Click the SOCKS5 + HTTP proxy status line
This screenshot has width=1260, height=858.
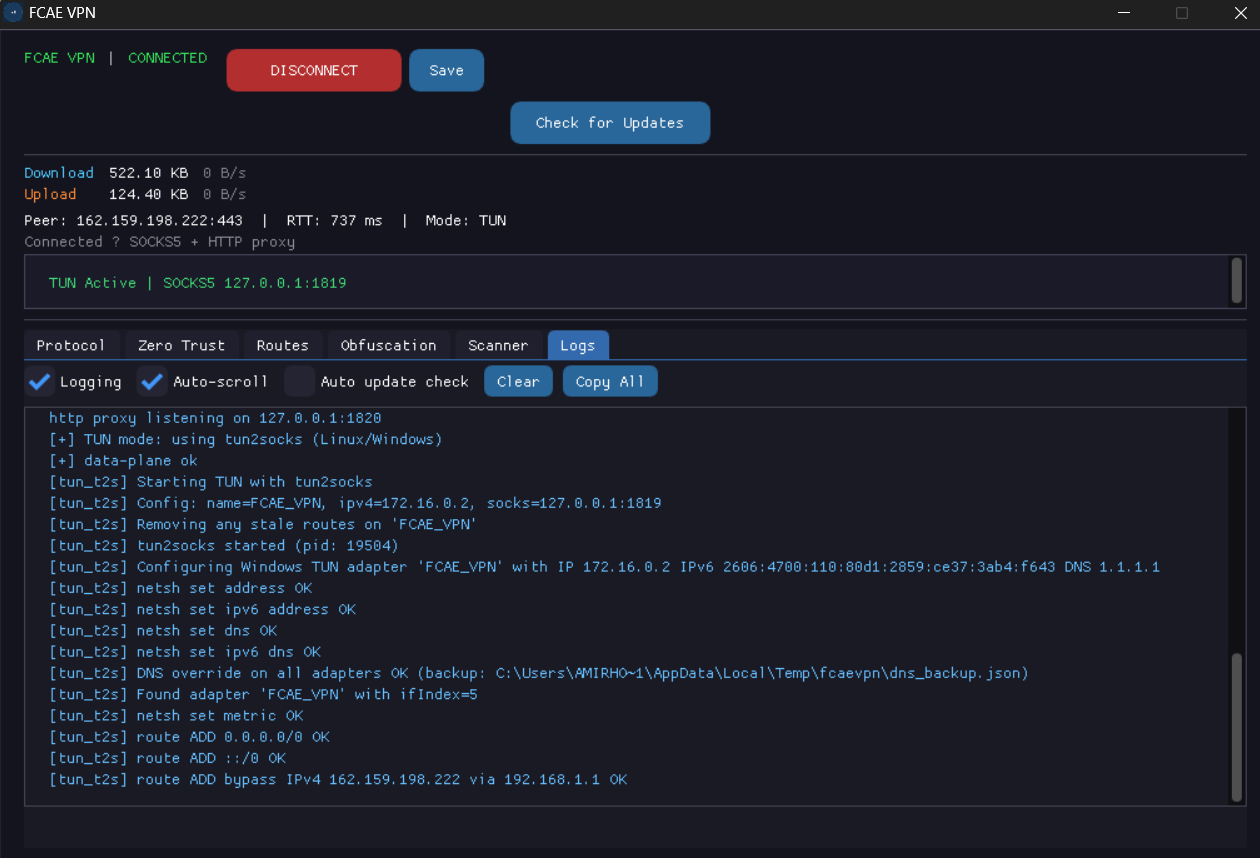[159, 242]
